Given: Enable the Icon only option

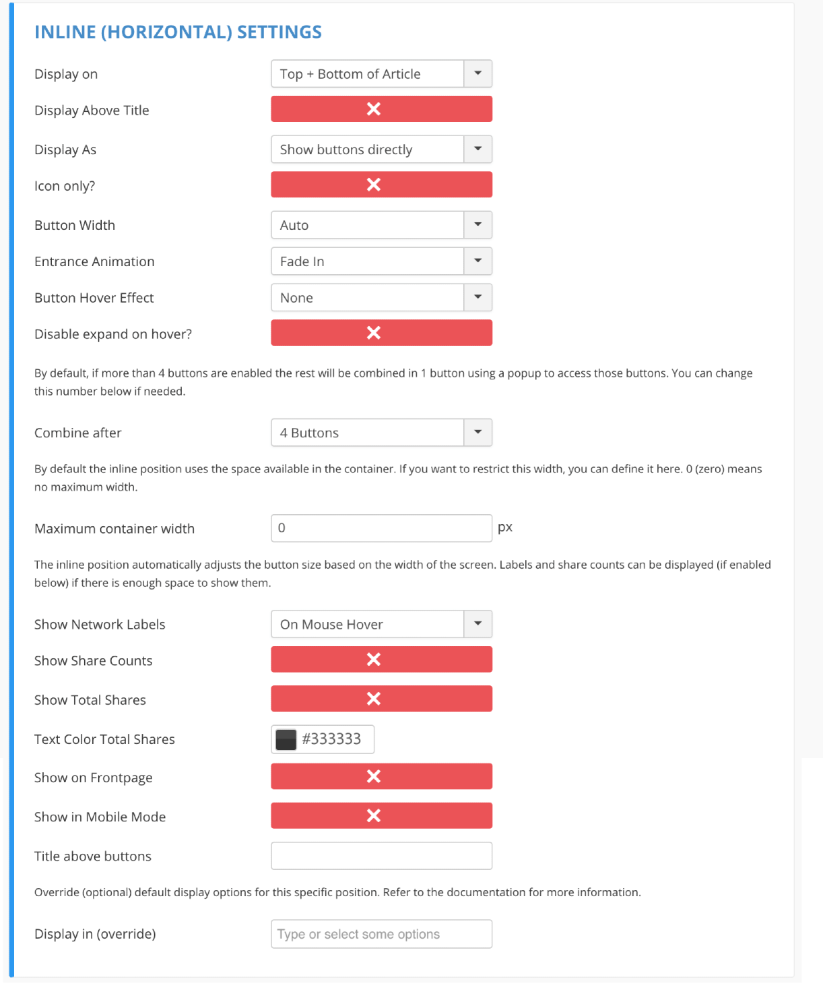Looking at the screenshot, I should tap(381, 184).
